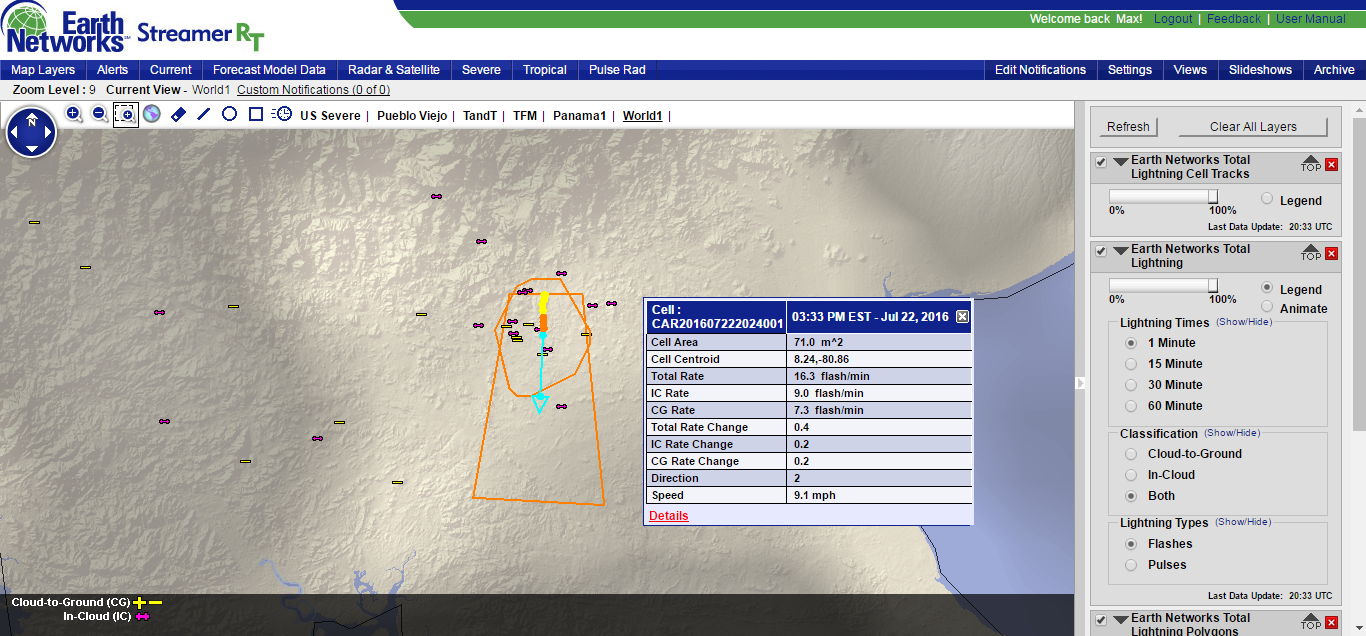Image resolution: width=1366 pixels, height=636 pixels.
Task: Open the Slideshows menu
Action: pyautogui.click(x=1260, y=70)
